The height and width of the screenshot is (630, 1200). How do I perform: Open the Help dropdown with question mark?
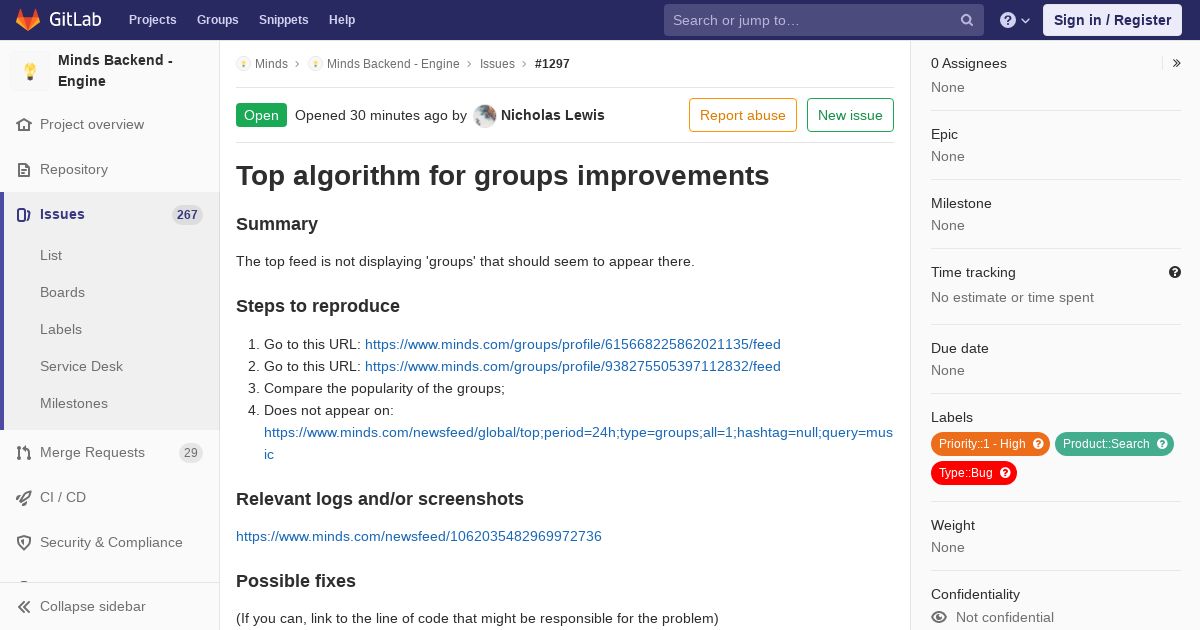coord(1015,20)
